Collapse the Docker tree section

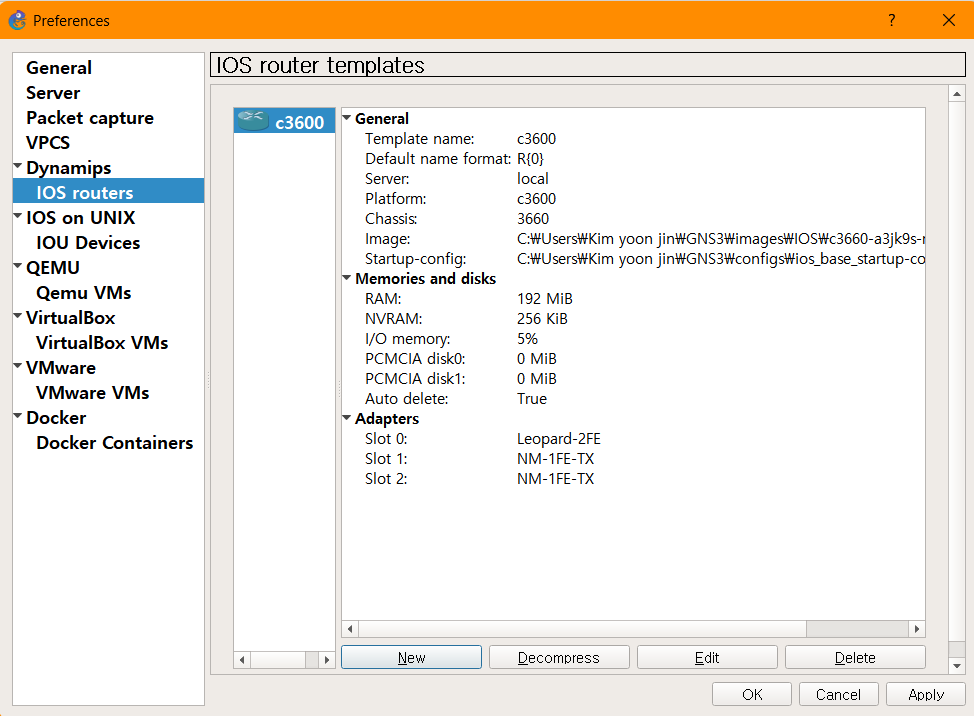coord(18,415)
